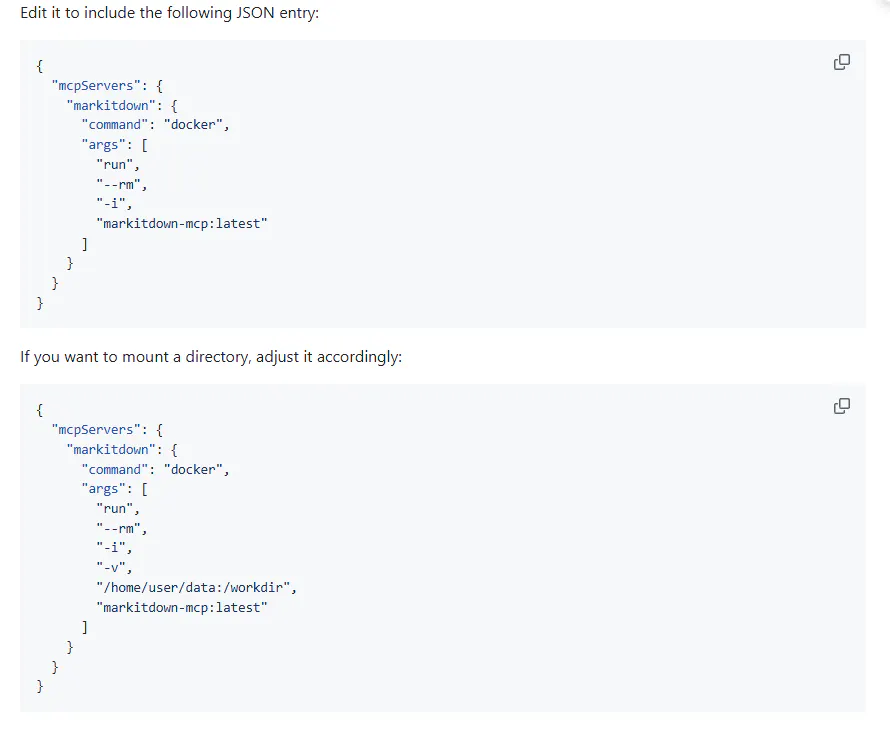Click "-i" argument in the first code block

click(x=111, y=204)
